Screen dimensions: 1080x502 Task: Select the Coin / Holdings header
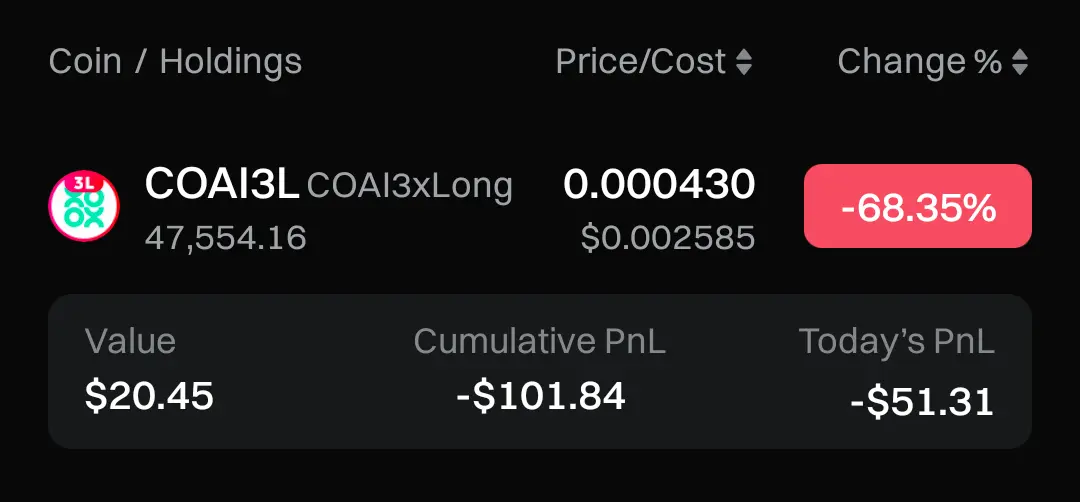tap(175, 62)
